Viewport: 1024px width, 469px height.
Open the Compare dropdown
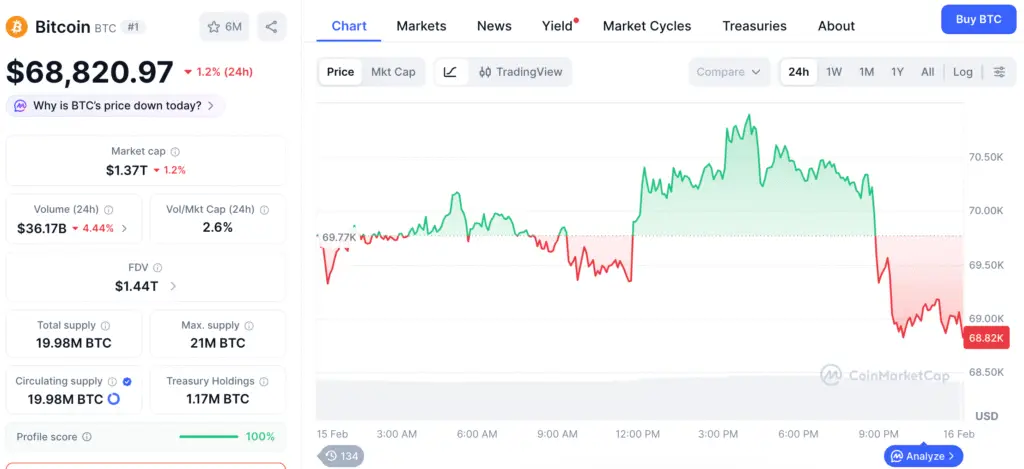[x=729, y=72]
